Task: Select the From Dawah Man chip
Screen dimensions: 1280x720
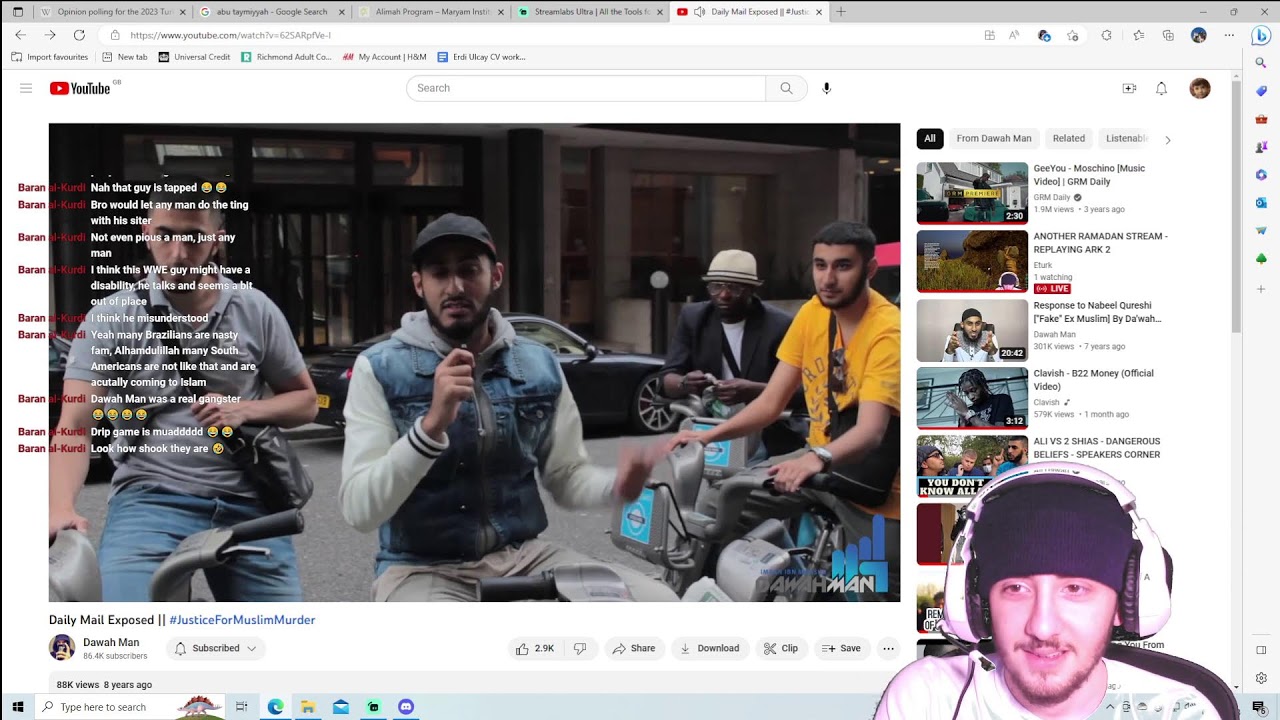Action: coord(993,139)
